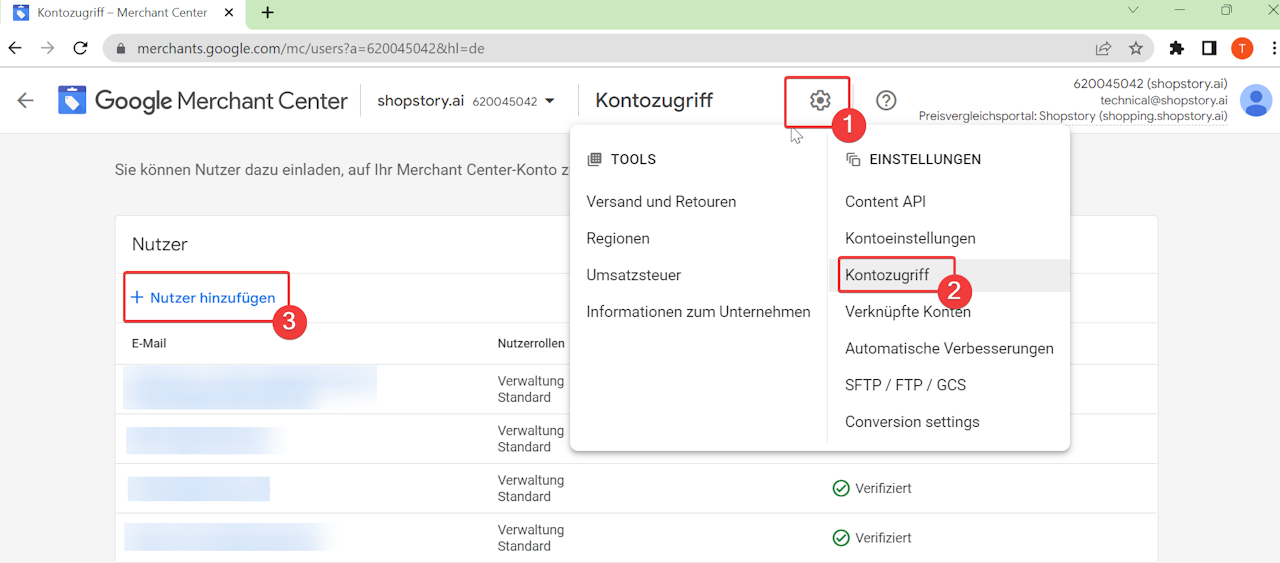
Task: Click the back arrow beside Merchant Center logo
Action: click(x=26, y=100)
